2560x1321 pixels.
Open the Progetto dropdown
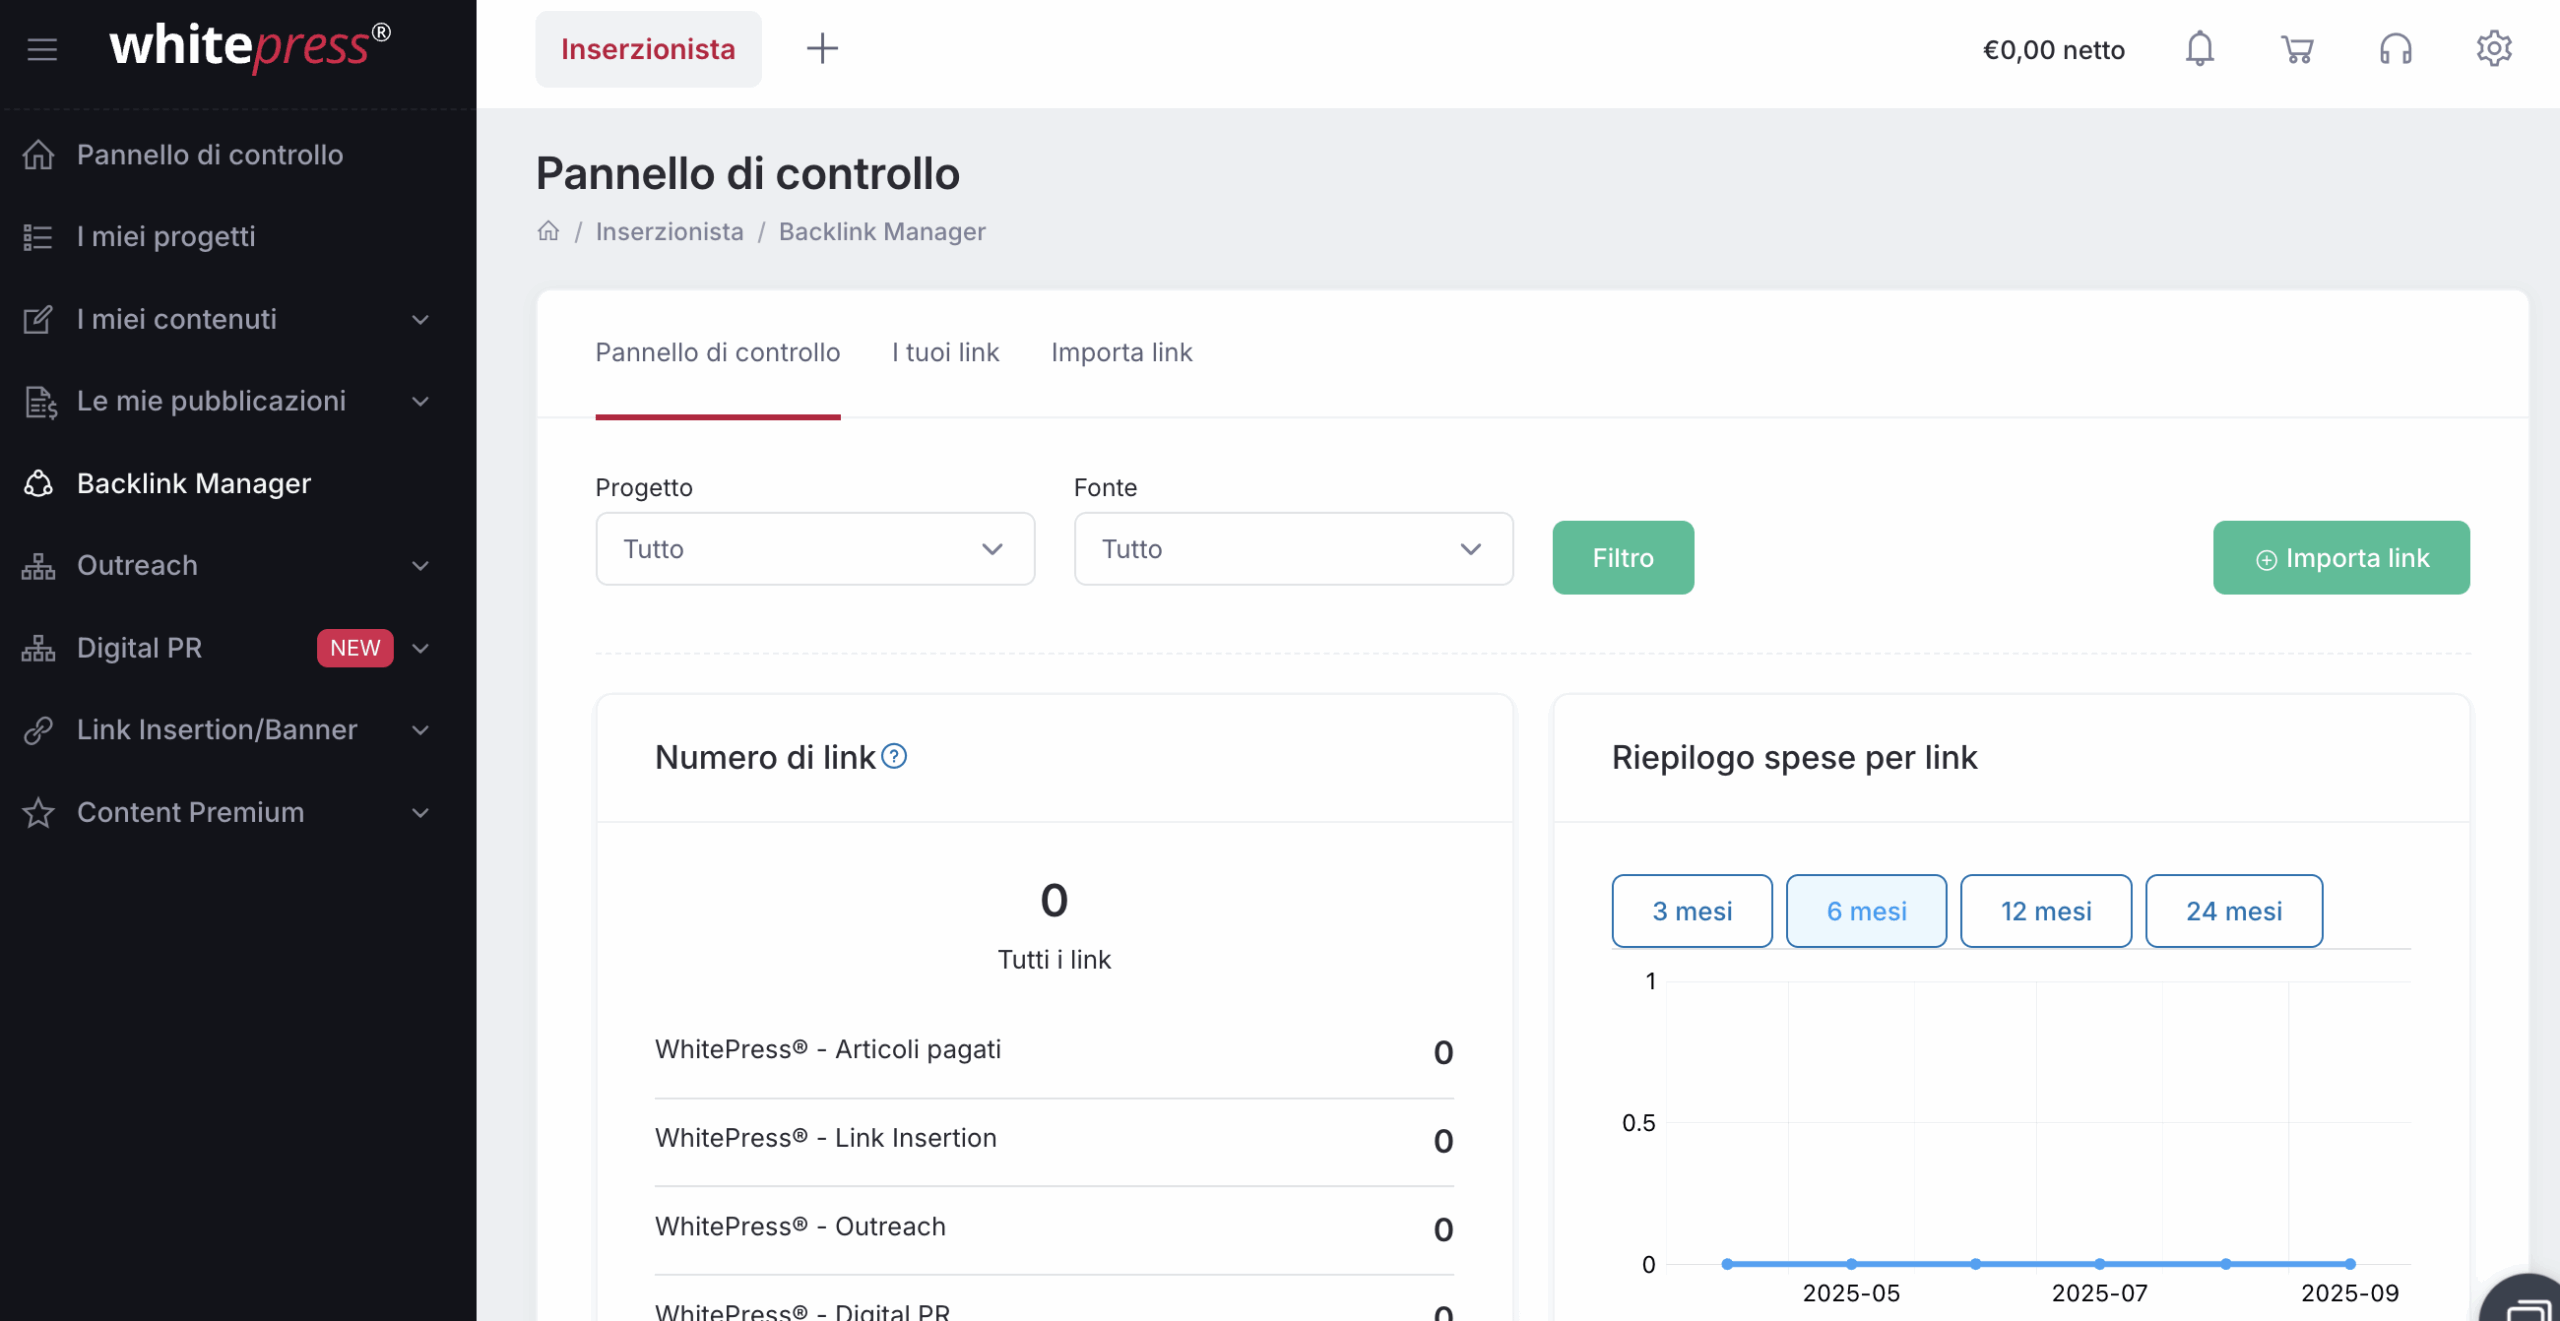pos(814,549)
